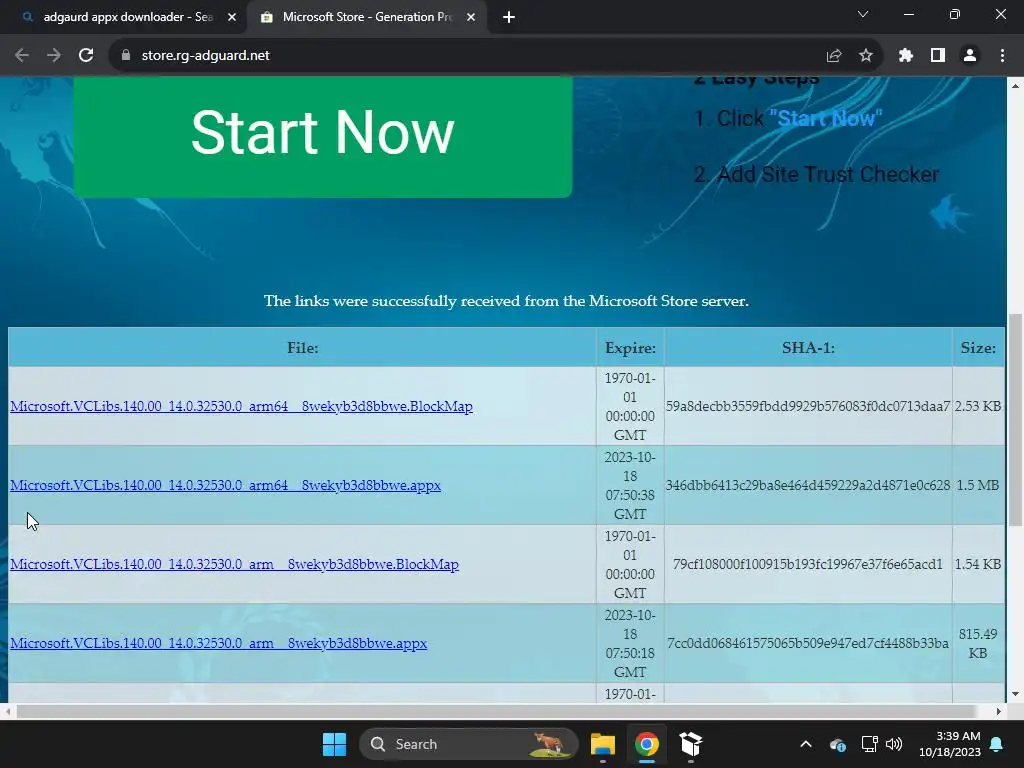
Task: Click the scrollbar down arrow
Action: [1015, 694]
